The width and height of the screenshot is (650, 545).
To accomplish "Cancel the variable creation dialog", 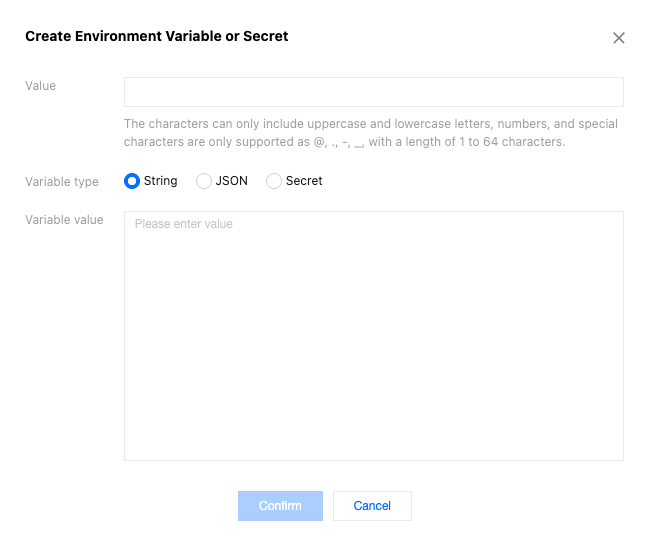I will (x=372, y=506).
